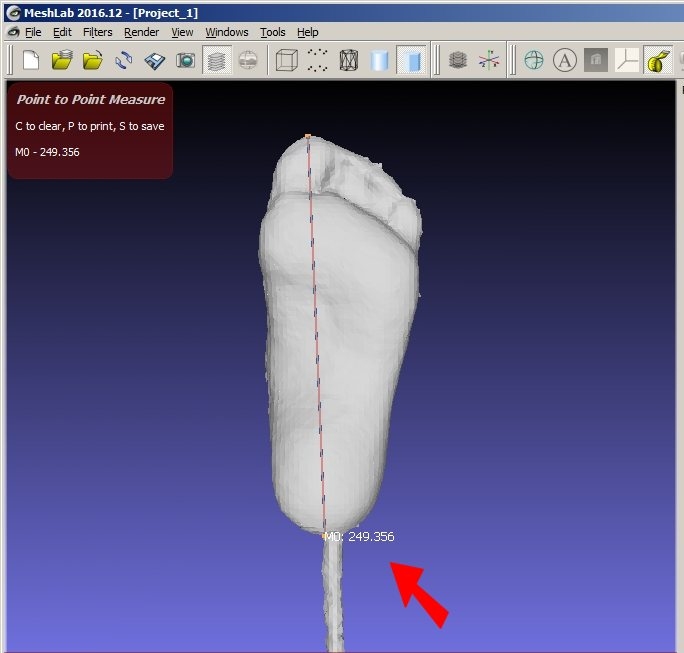
Task: Open the Windows menu
Action: tap(227, 32)
